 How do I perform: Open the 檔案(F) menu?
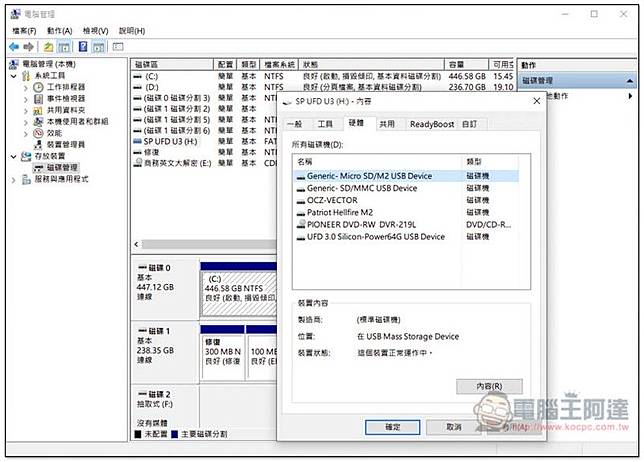tap(24, 31)
